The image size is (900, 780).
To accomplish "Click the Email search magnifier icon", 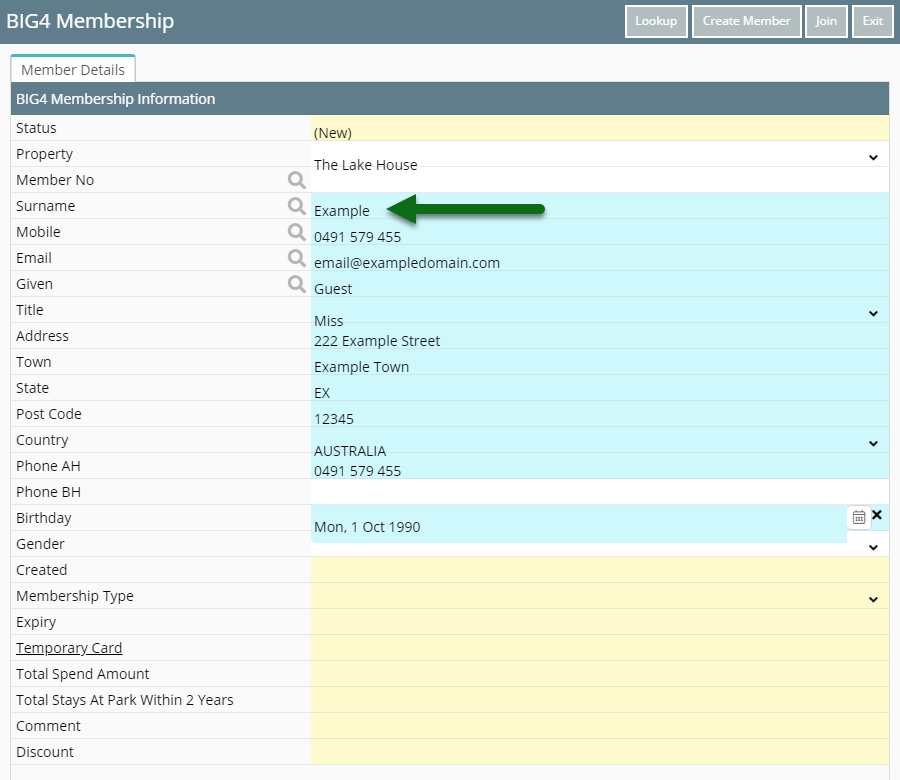I will pyautogui.click(x=296, y=258).
